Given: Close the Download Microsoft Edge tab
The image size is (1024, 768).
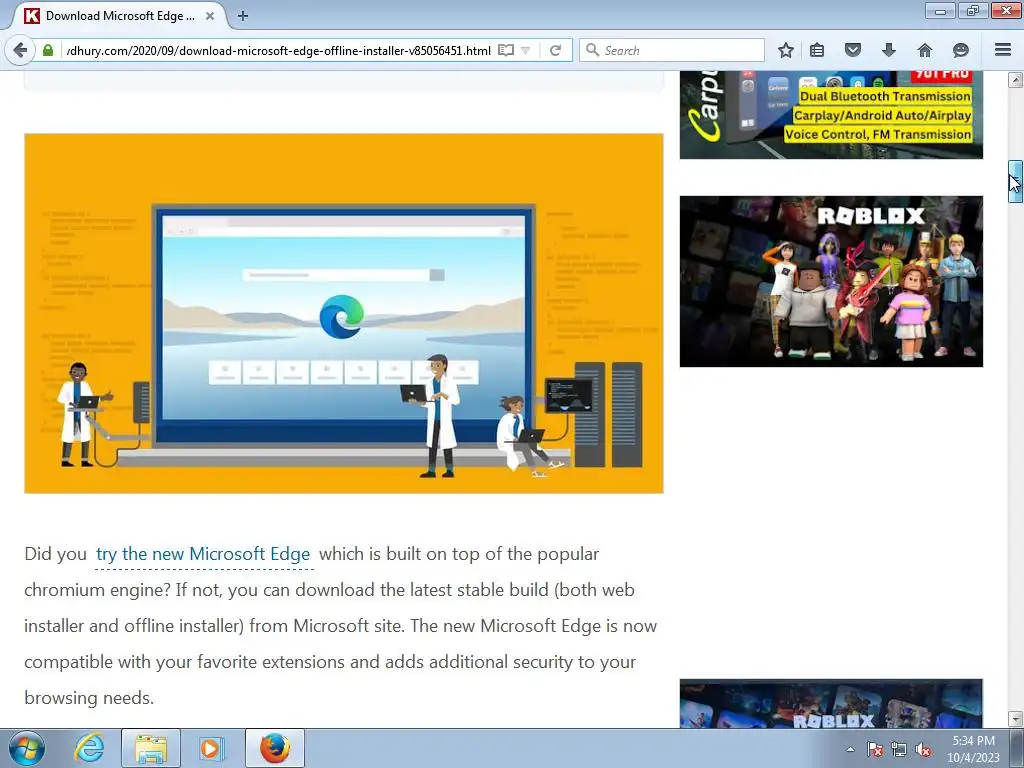Looking at the screenshot, I should (x=210, y=16).
